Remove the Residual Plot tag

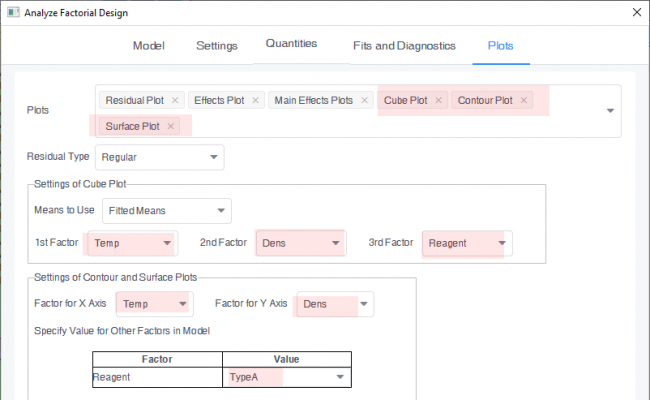pos(175,101)
